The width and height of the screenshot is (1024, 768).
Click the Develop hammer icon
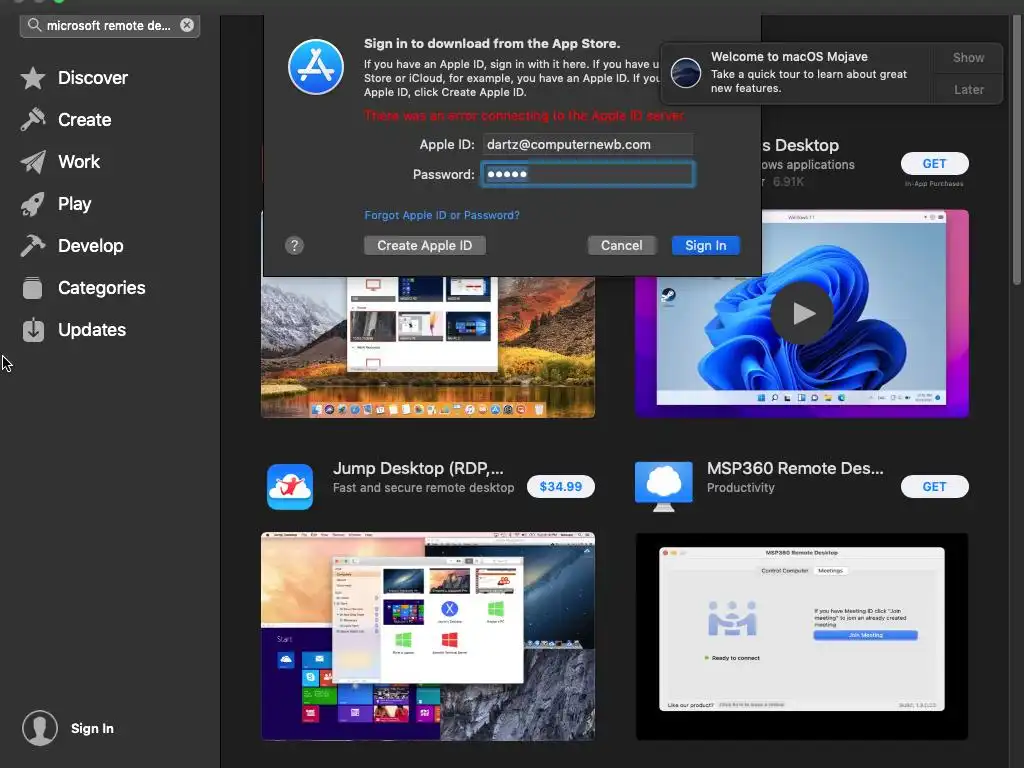click(33, 246)
